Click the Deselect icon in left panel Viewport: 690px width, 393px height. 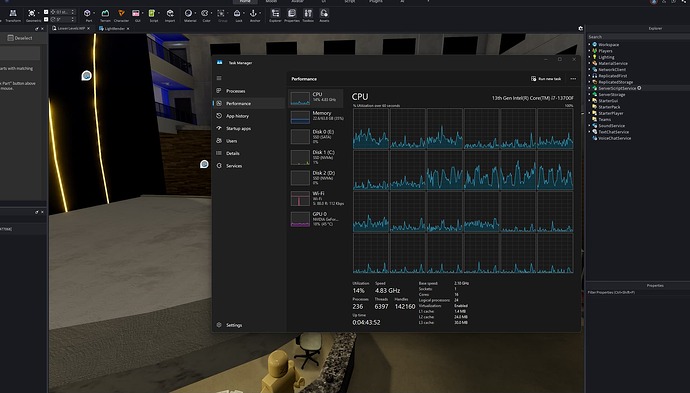11,38
